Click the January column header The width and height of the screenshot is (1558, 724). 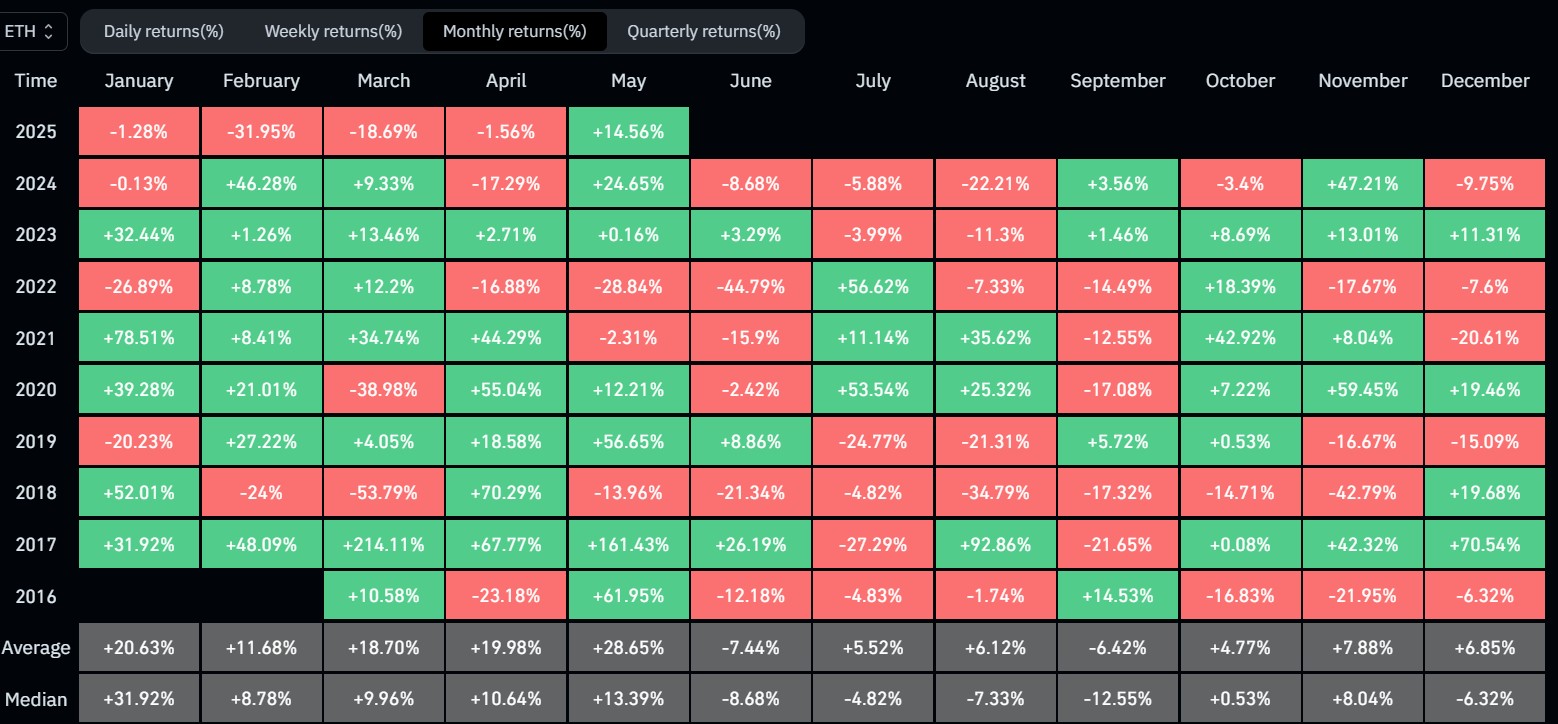[139, 81]
